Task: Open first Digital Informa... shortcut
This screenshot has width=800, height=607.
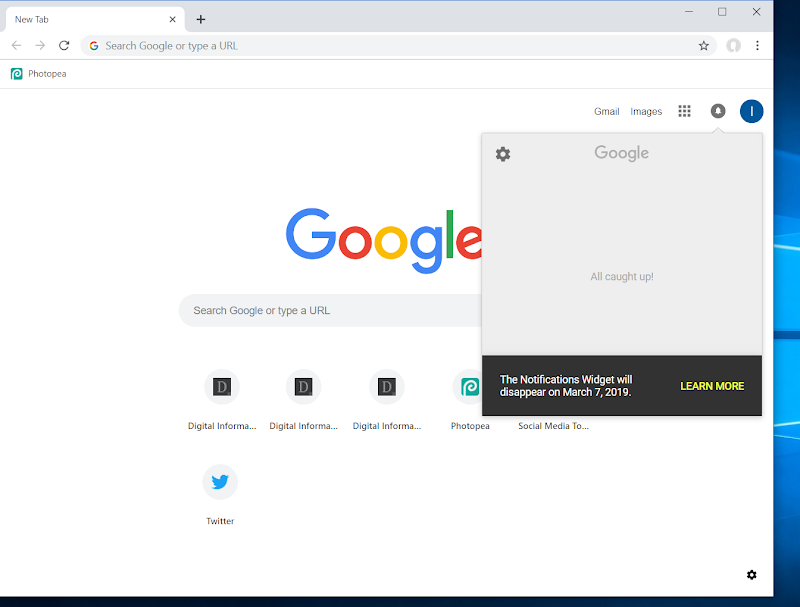Action: coord(222,400)
